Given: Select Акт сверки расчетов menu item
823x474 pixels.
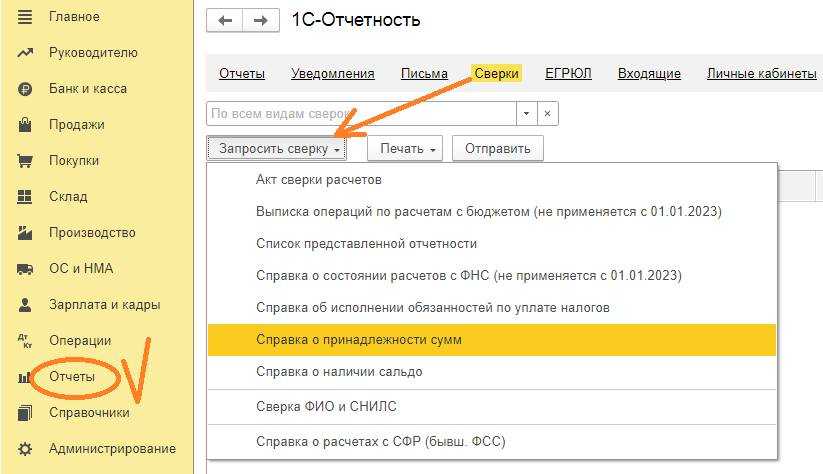Looking at the screenshot, I should (492, 180).
